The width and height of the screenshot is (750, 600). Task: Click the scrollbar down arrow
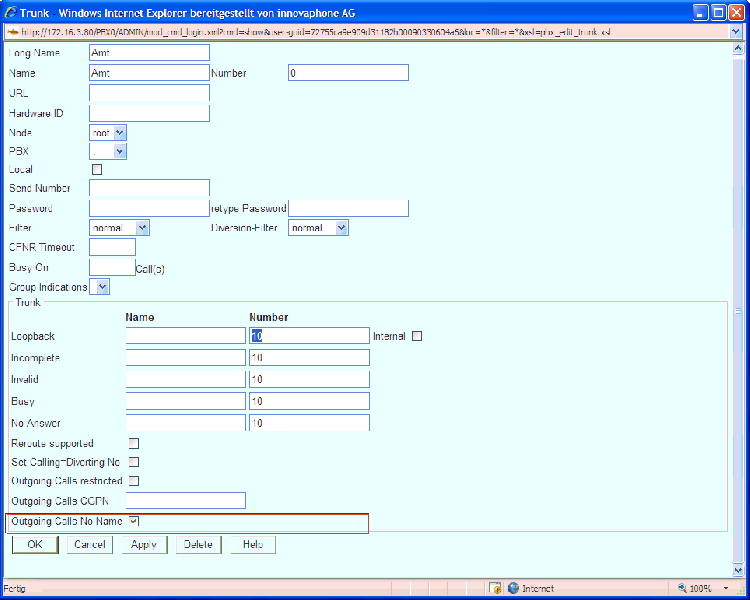pos(738,570)
